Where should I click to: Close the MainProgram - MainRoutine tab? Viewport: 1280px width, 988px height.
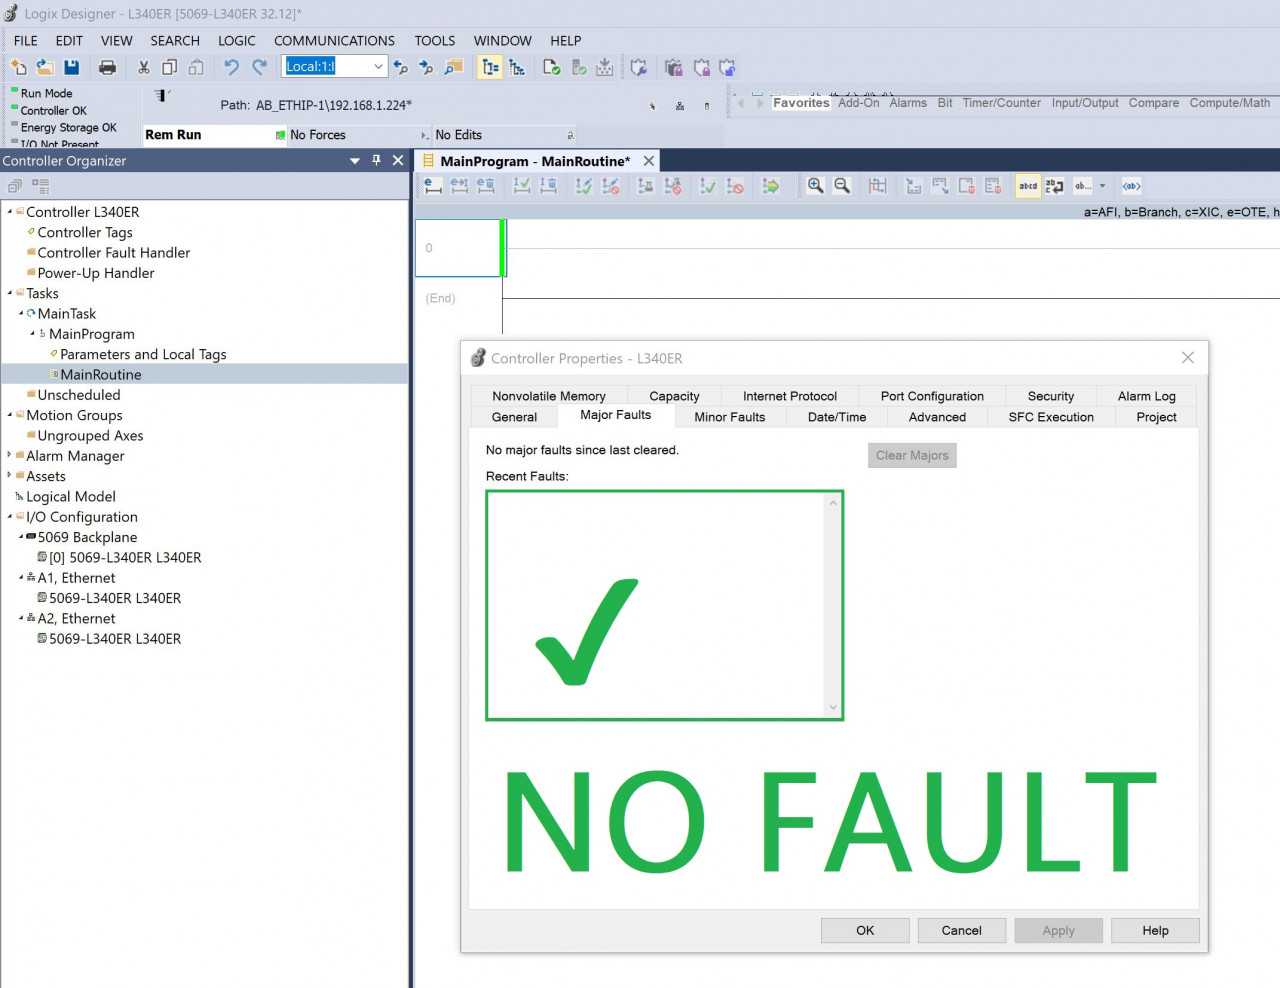[649, 161]
